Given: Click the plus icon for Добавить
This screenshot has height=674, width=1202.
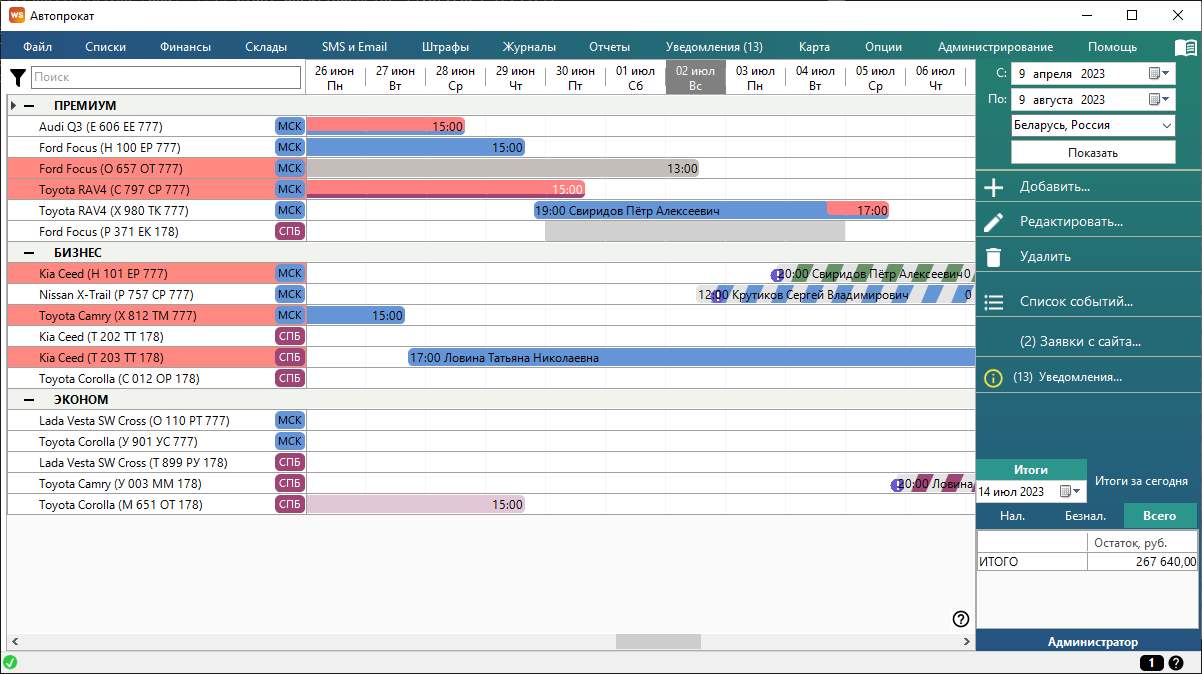Looking at the screenshot, I should (x=993, y=187).
